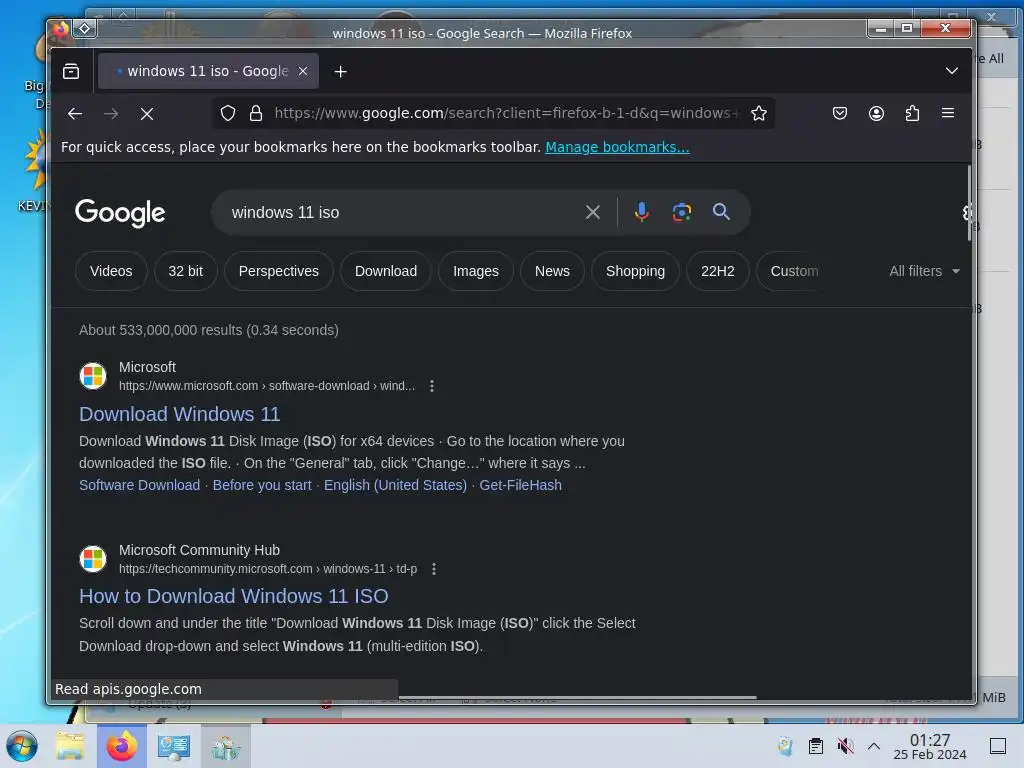
Task: Open Firefox View tab list icon
Action: coord(71,71)
